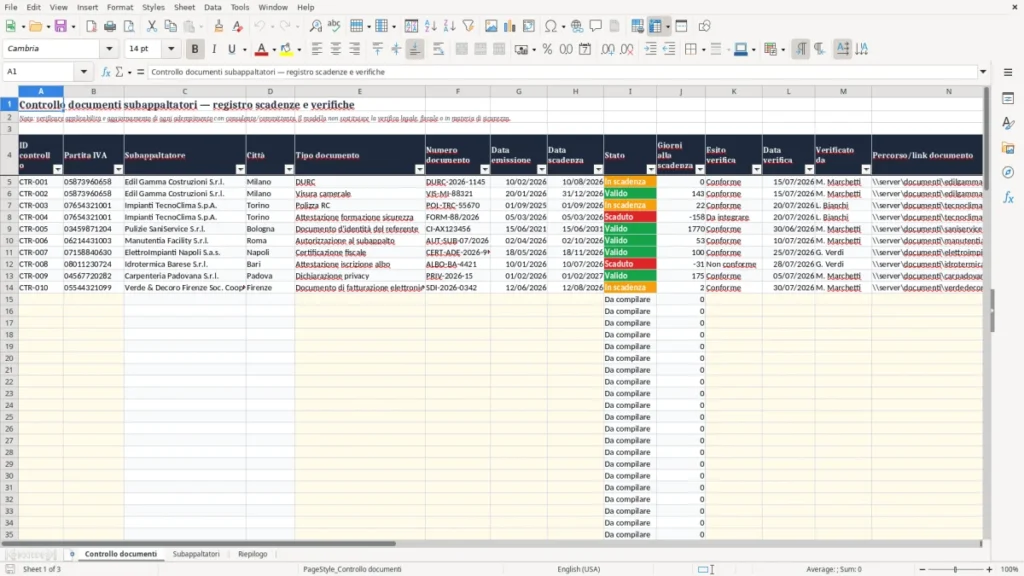Screen dimensions: 1024x576
Task: Open Find and Replace icon
Action: (315, 26)
